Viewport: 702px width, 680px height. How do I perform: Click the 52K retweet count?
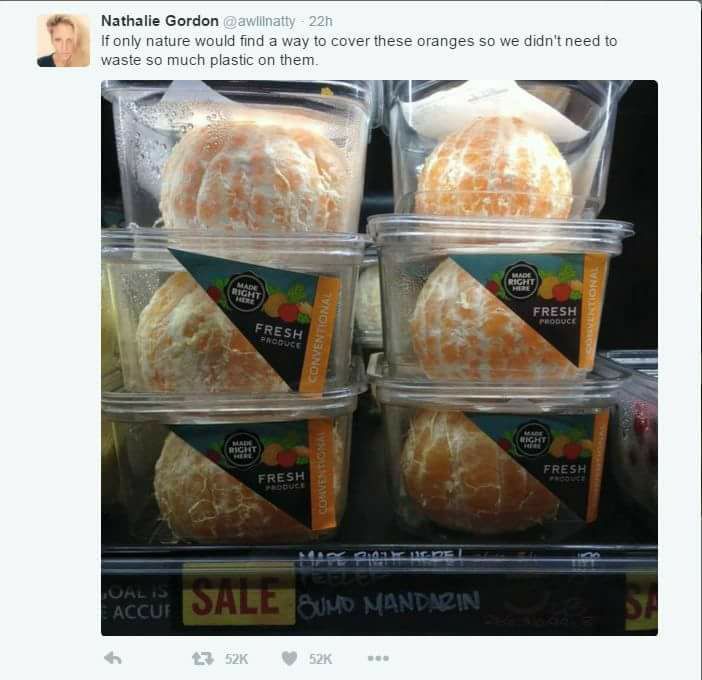(236, 659)
